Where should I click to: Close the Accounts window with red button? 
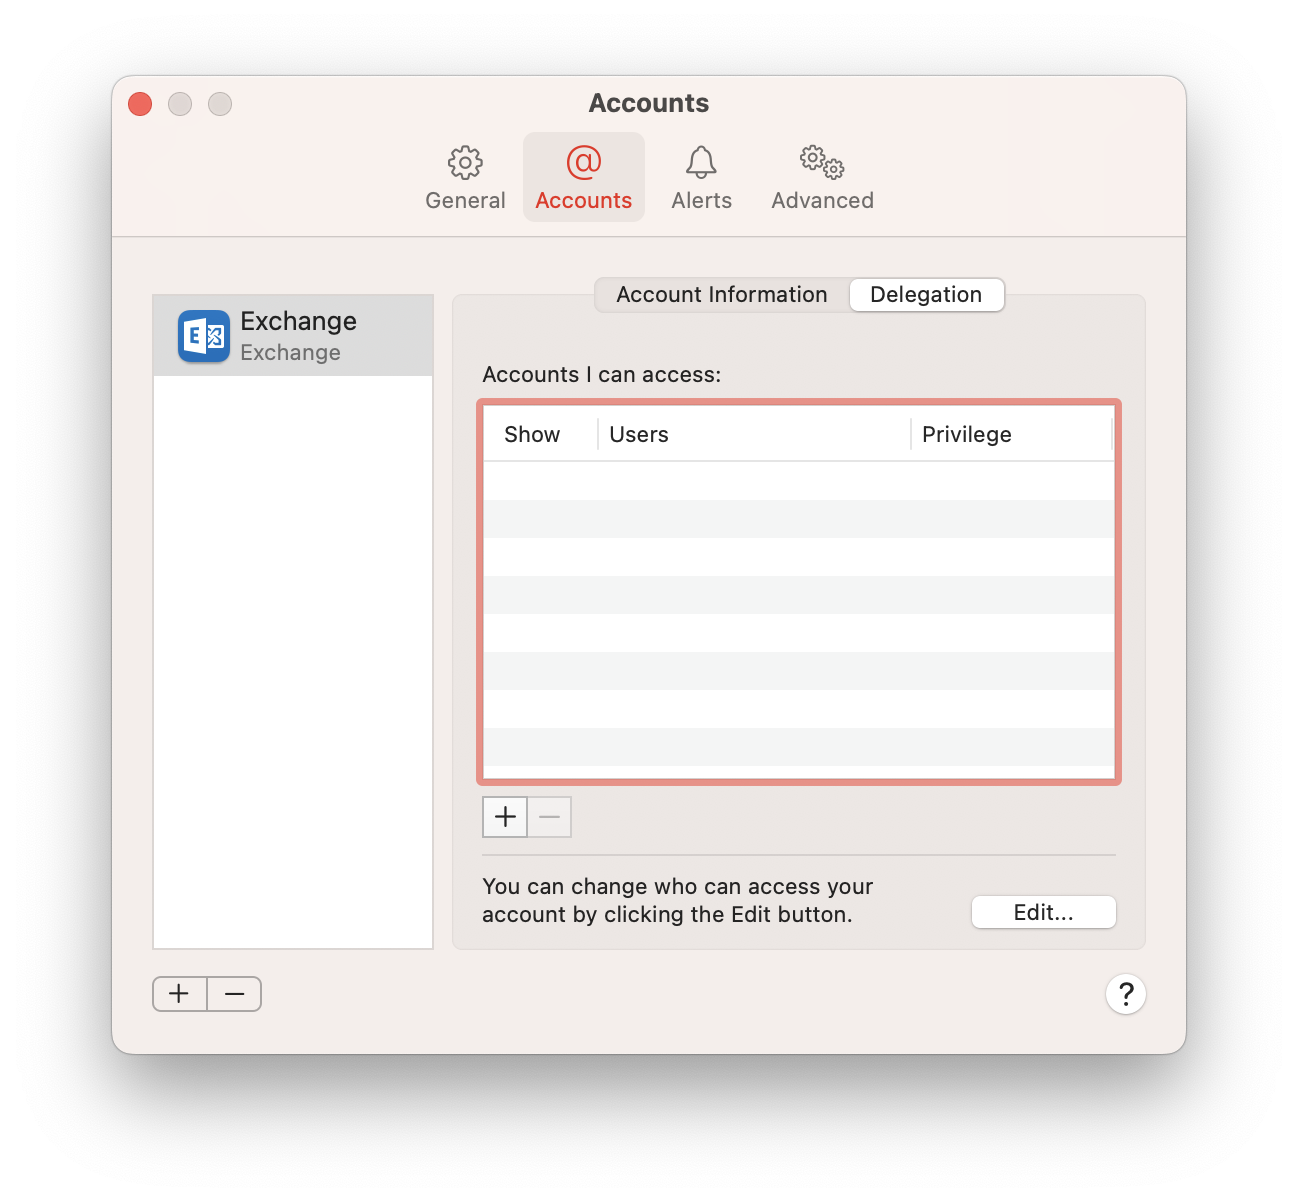coord(140,104)
